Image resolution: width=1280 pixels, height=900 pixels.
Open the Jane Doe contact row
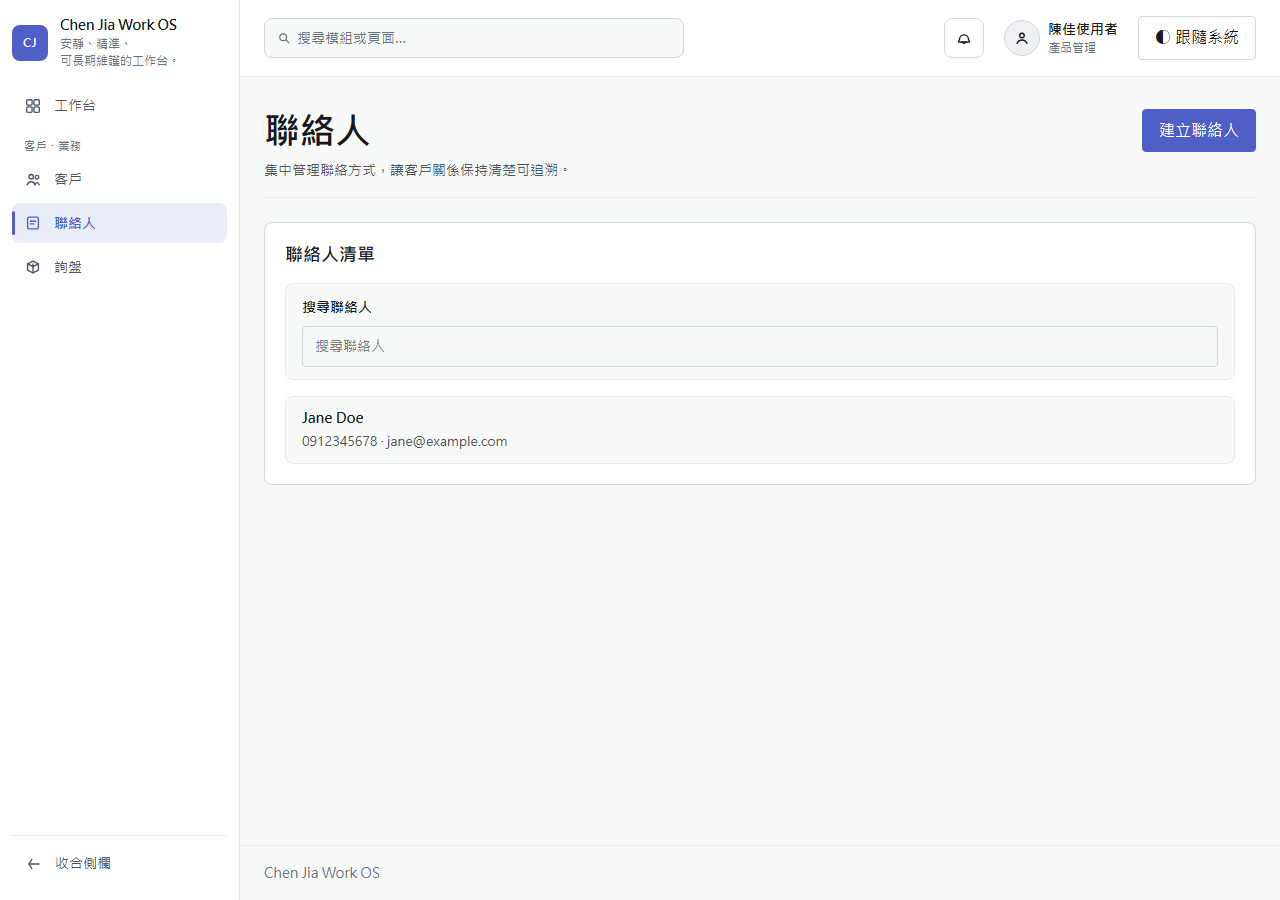760,430
